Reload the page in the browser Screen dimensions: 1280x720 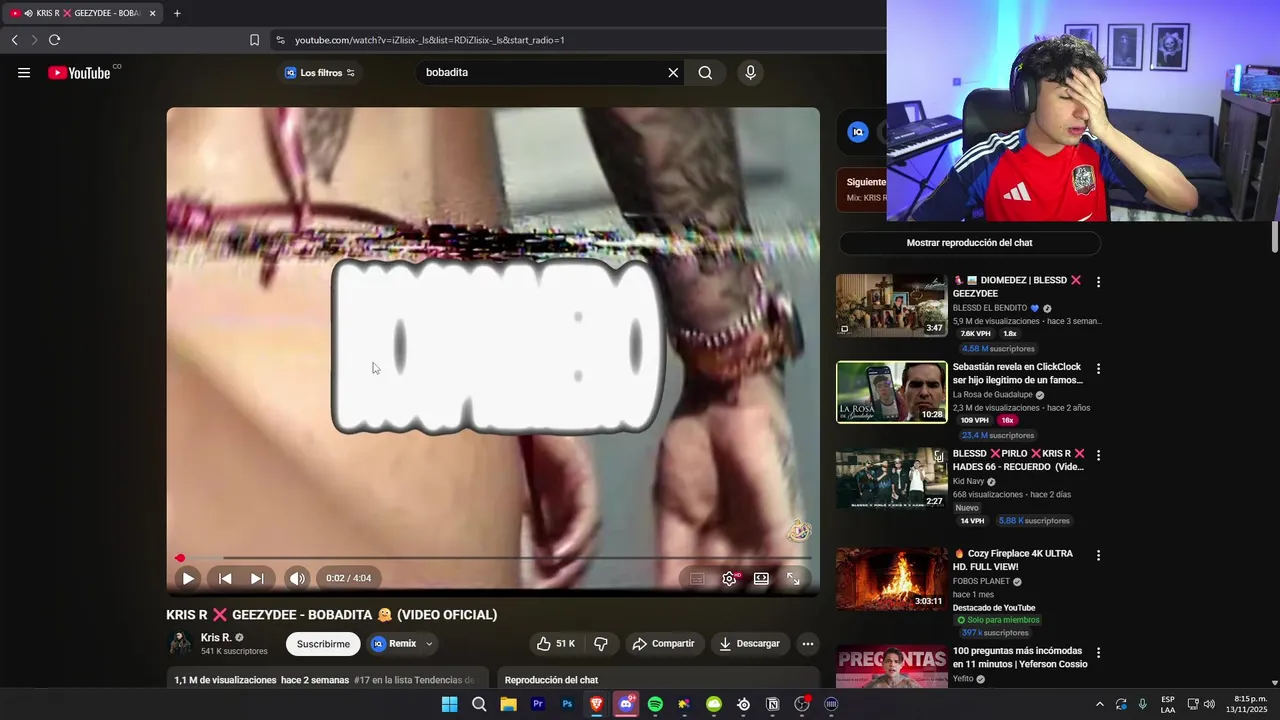[x=54, y=40]
